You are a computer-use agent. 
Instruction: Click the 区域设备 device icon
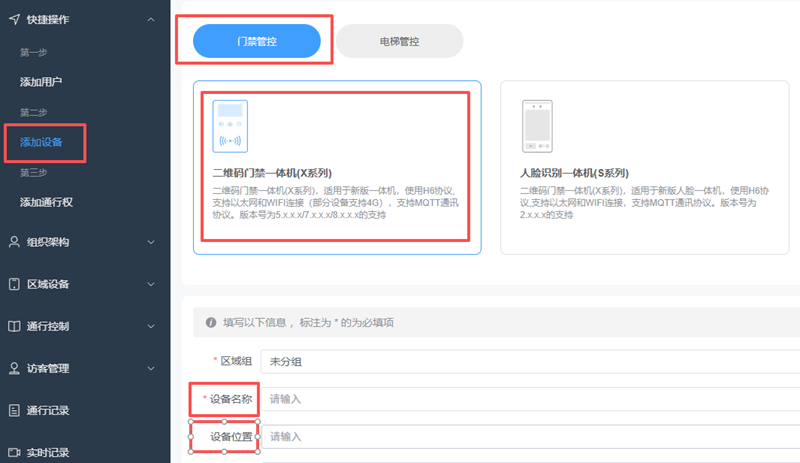pos(14,284)
